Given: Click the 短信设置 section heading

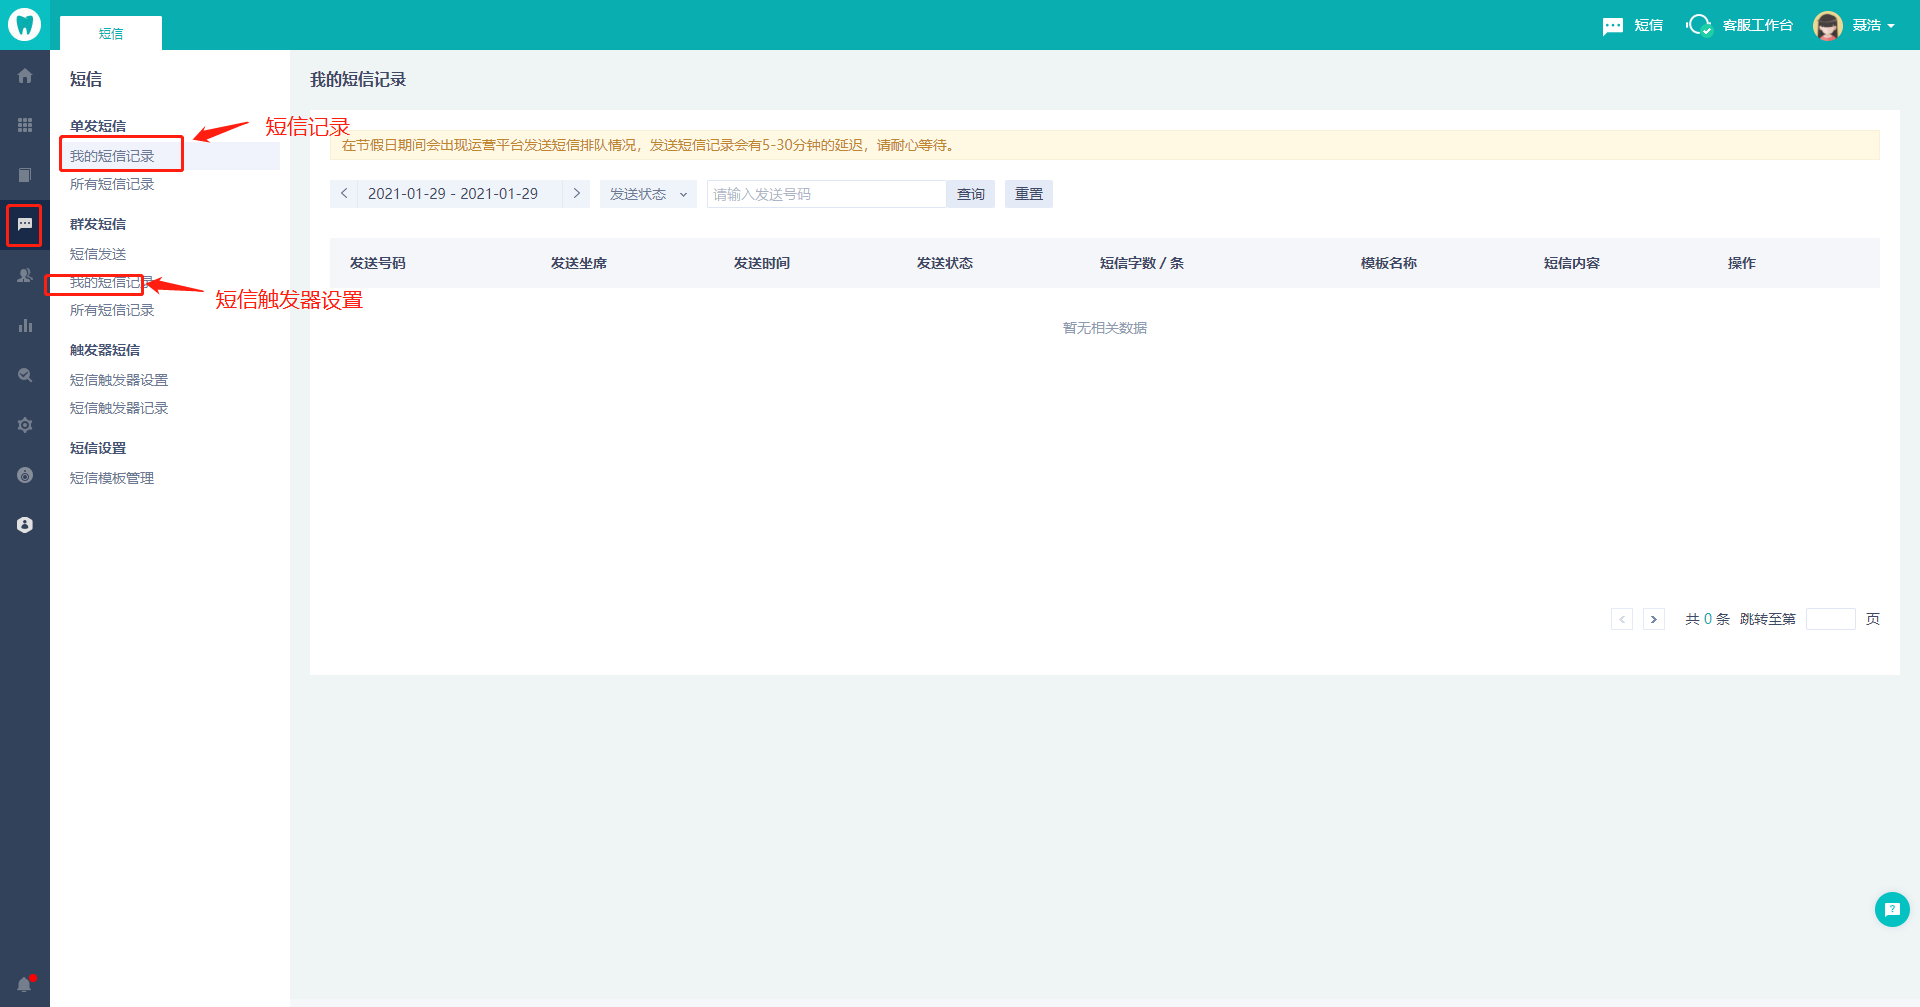Looking at the screenshot, I should pyautogui.click(x=98, y=448).
